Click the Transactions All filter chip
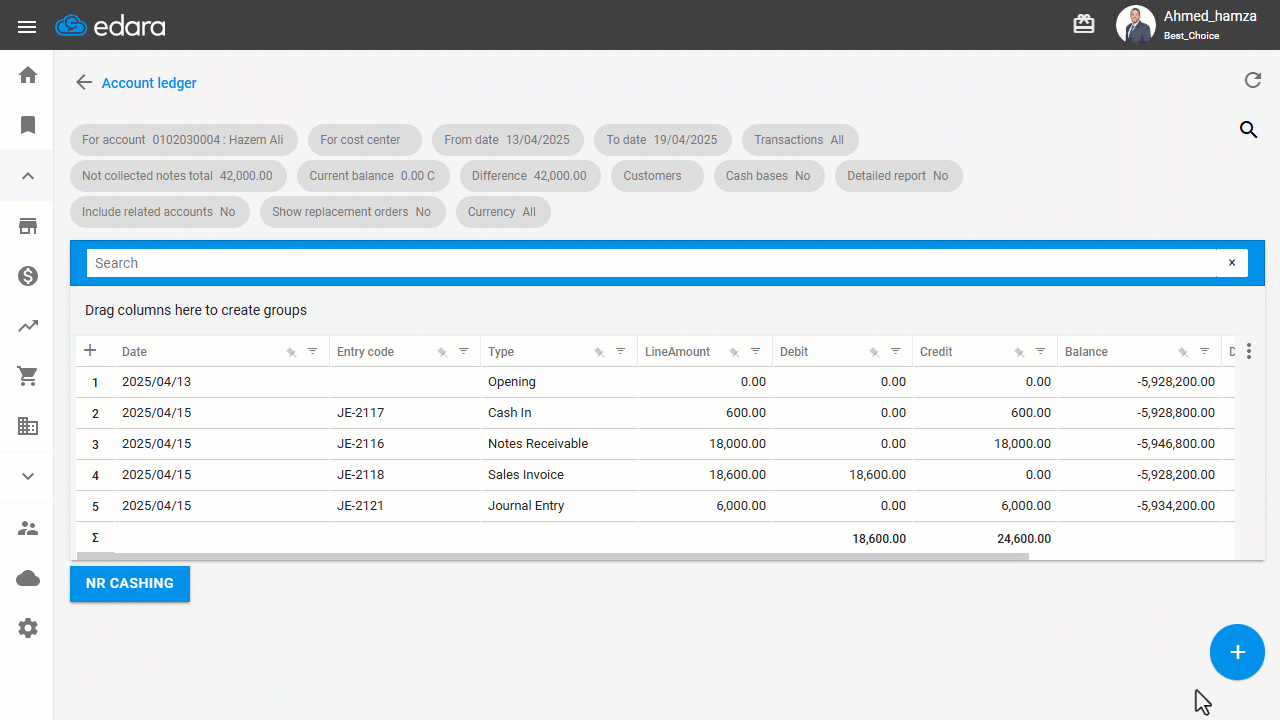 point(800,140)
